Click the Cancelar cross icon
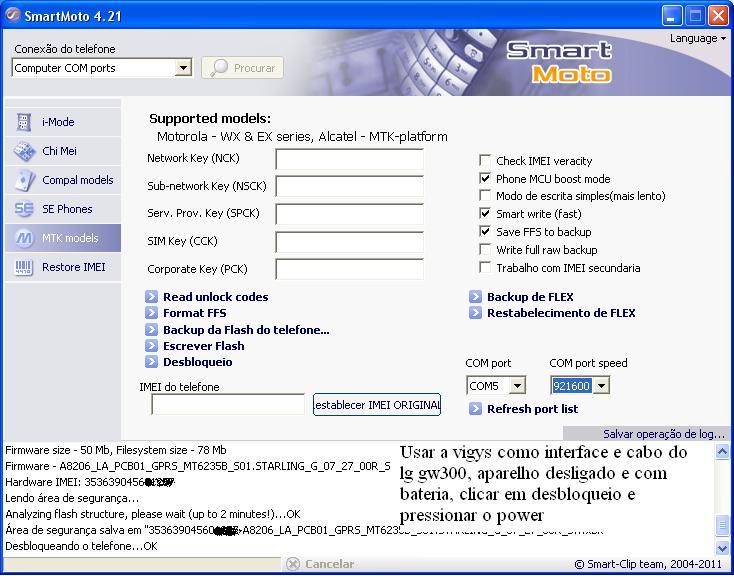734x581 pixels. coord(293,564)
